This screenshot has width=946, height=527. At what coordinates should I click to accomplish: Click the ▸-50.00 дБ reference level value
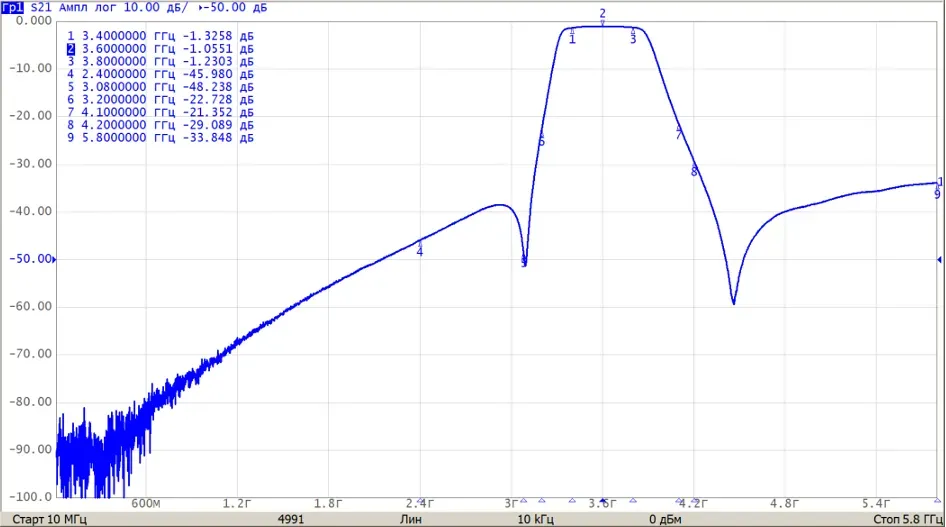click(232, 7)
